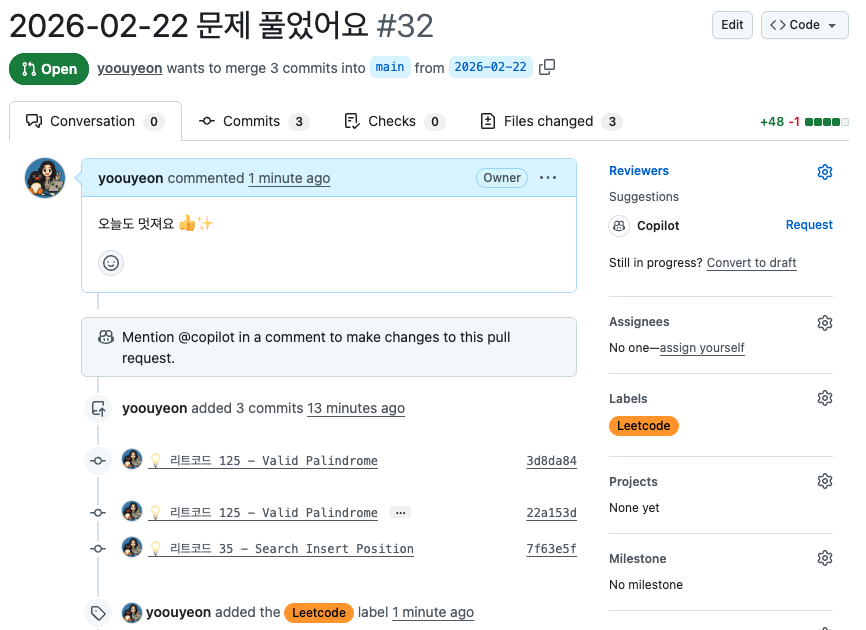The width and height of the screenshot is (866, 630).
Task: Expand the Code dropdown button
Action: click(804, 25)
